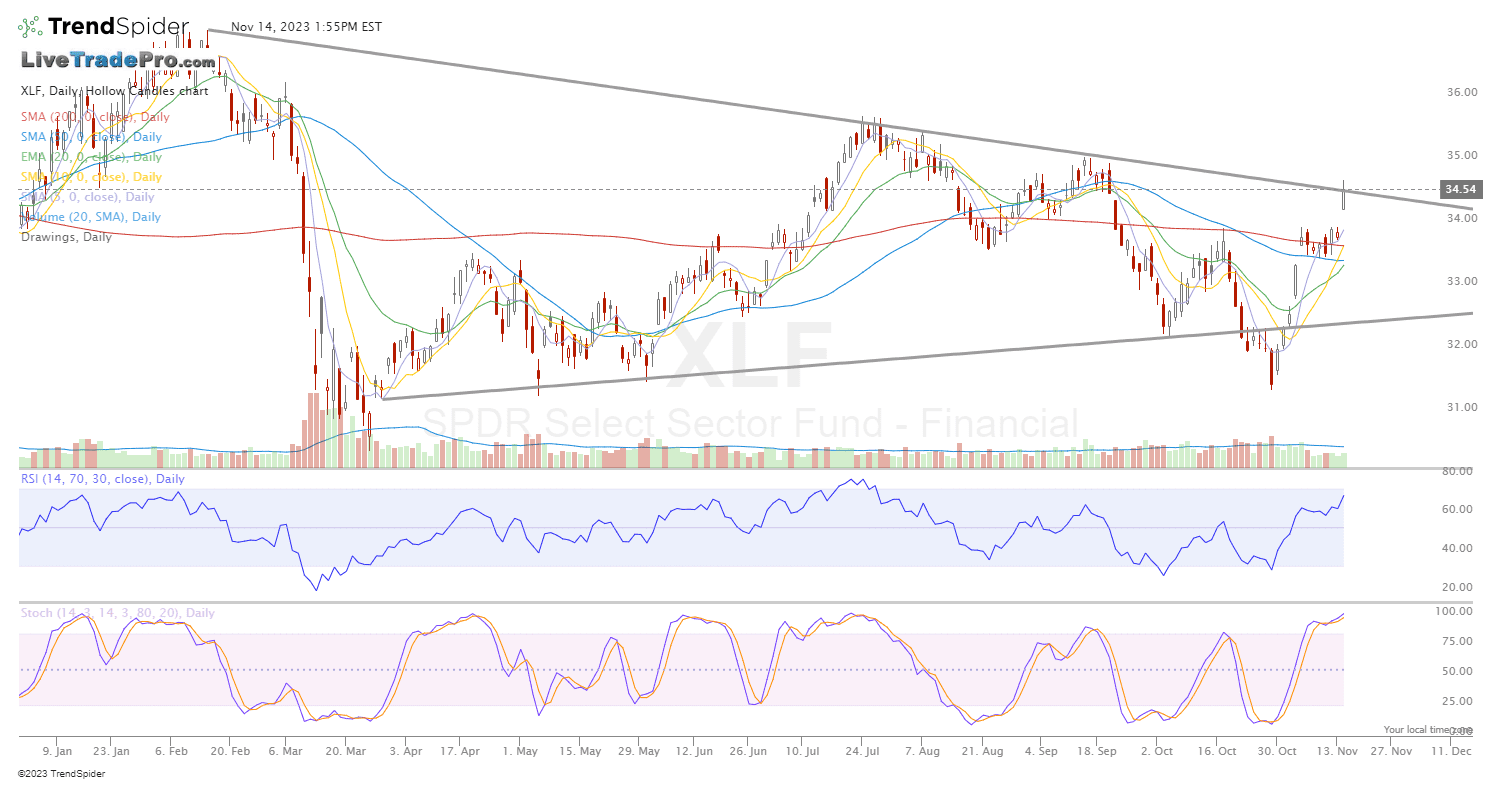This screenshot has height=793, width=1510.
Task: Click the 29. May date label
Action: click(x=637, y=750)
